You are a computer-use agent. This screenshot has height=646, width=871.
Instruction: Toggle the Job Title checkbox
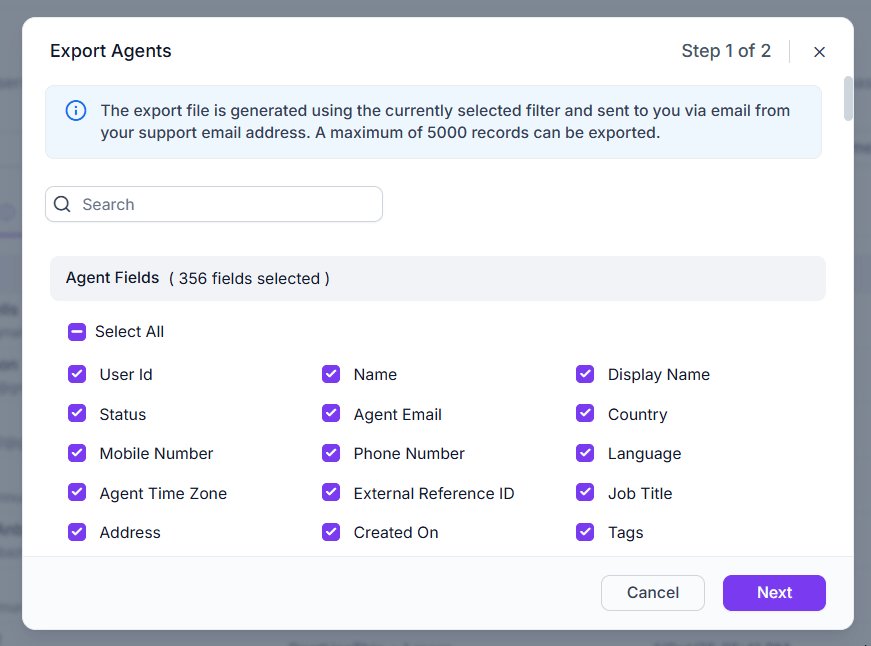585,493
